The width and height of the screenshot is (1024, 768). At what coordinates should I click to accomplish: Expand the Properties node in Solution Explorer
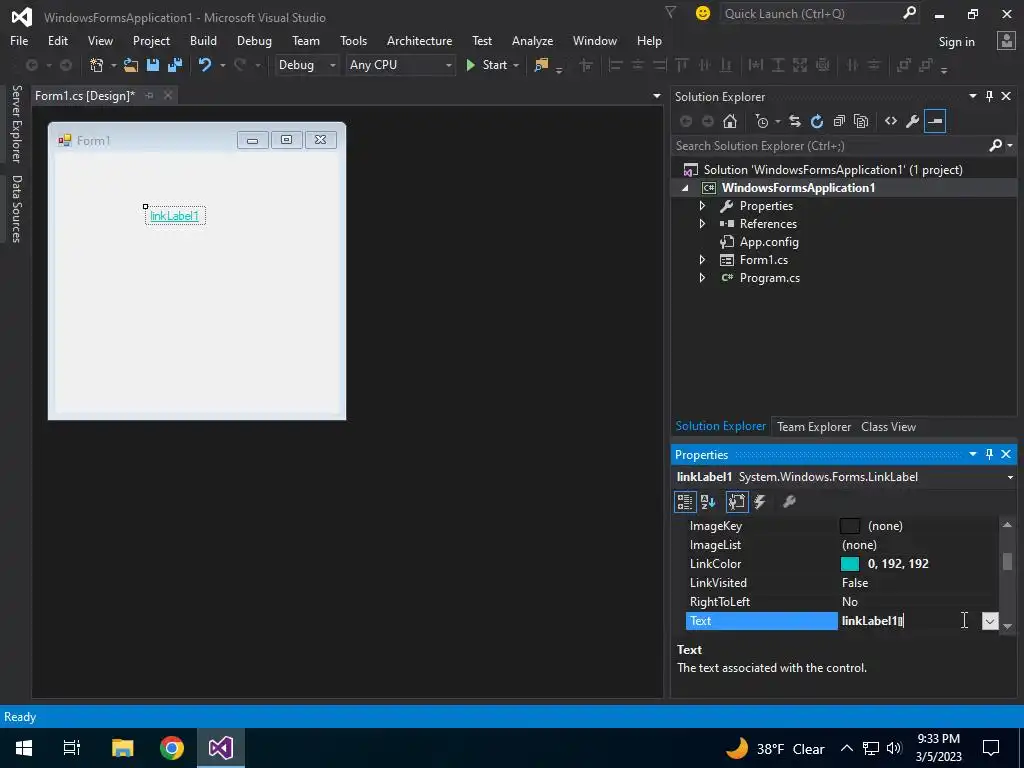[702, 206]
